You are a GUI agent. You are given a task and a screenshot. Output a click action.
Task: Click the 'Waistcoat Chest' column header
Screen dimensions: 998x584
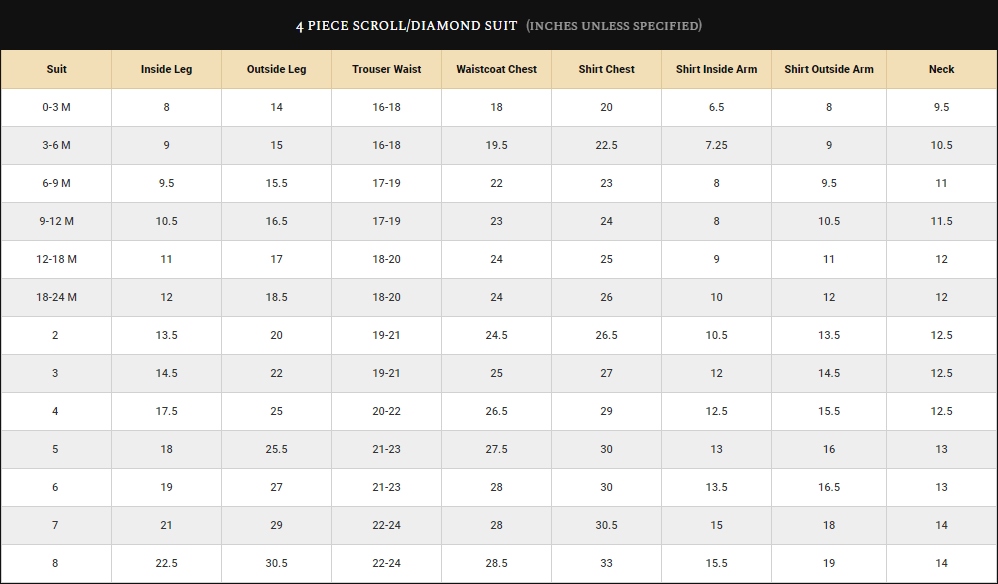click(x=496, y=70)
